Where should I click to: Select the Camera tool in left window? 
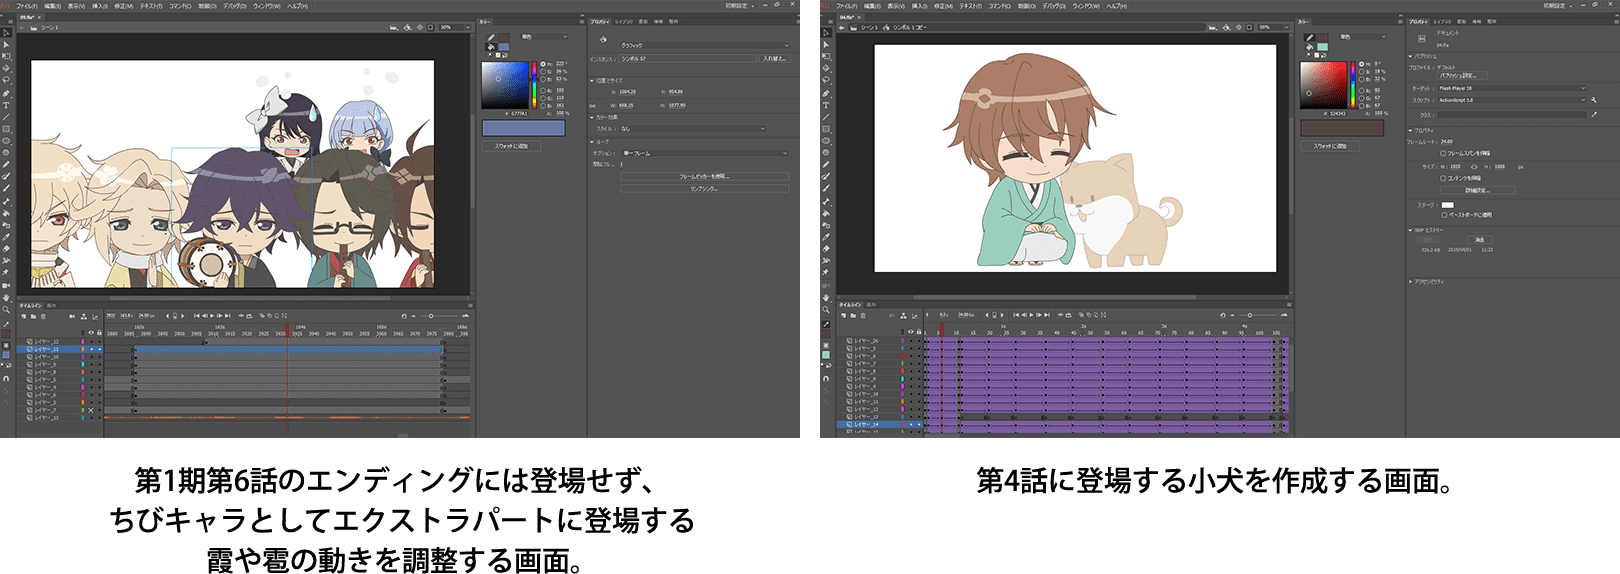tap(6, 286)
